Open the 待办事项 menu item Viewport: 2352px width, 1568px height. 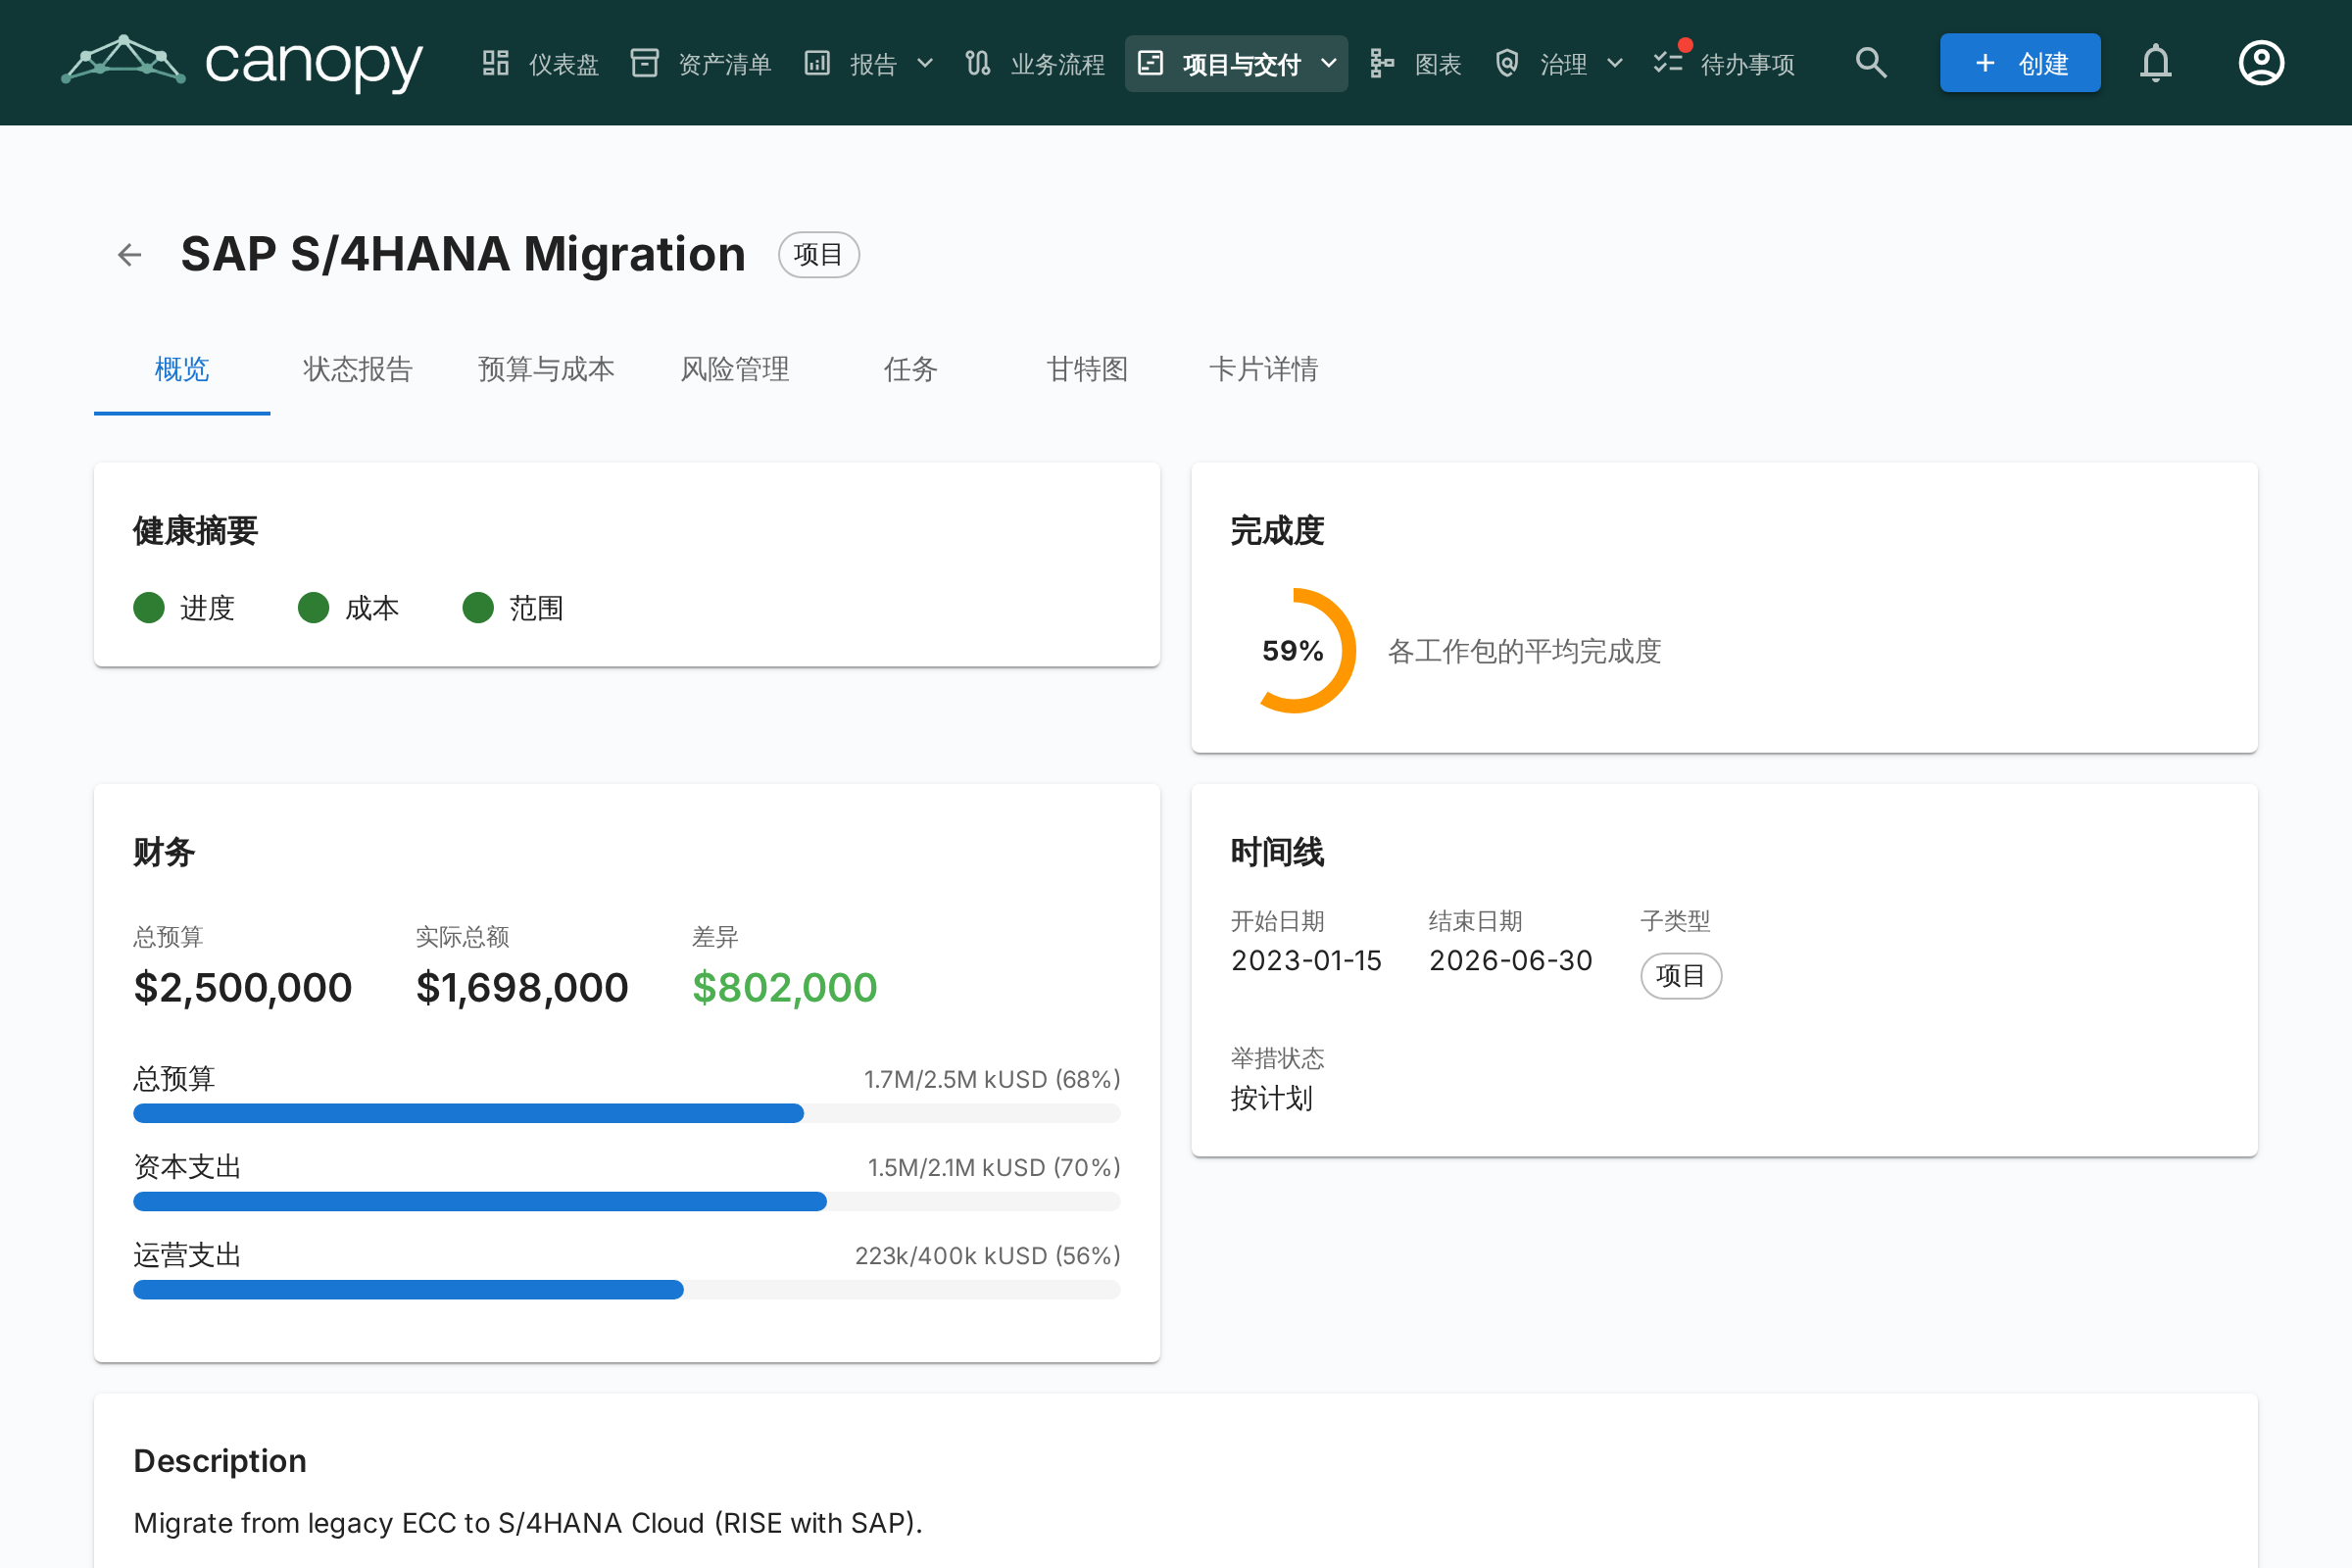(1725, 63)
